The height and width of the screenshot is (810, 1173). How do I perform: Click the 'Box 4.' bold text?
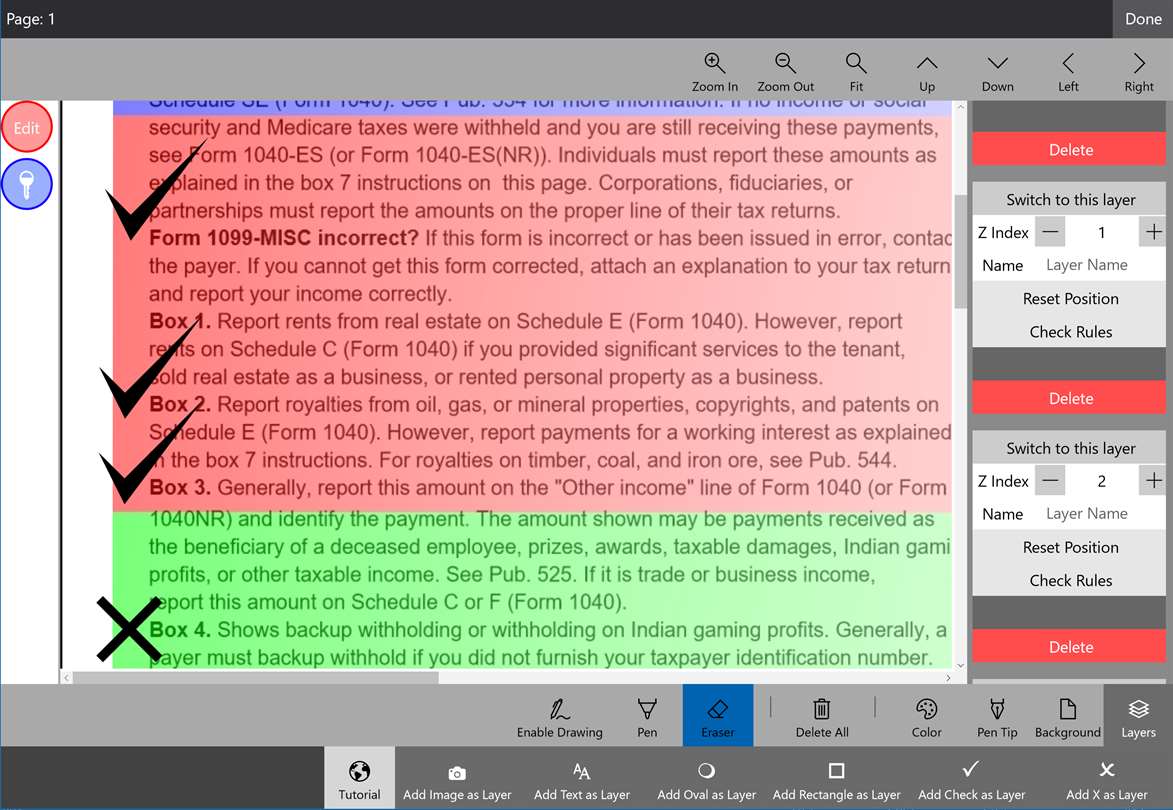click(x=180, y=630)
